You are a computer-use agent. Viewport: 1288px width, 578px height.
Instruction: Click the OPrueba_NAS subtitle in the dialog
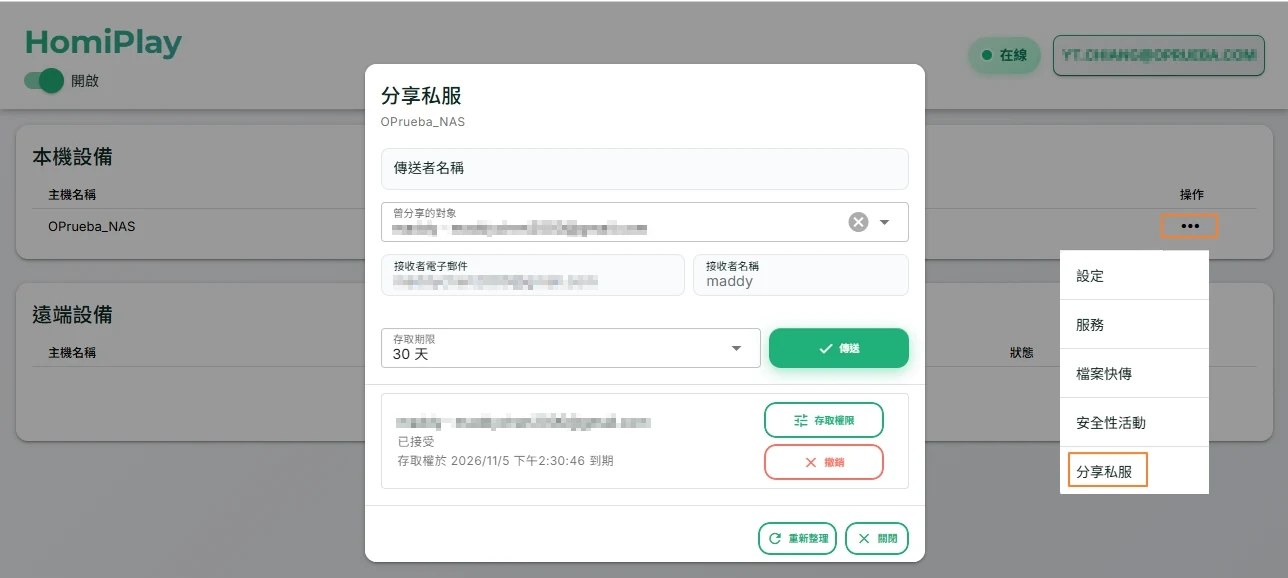point(423,122)
